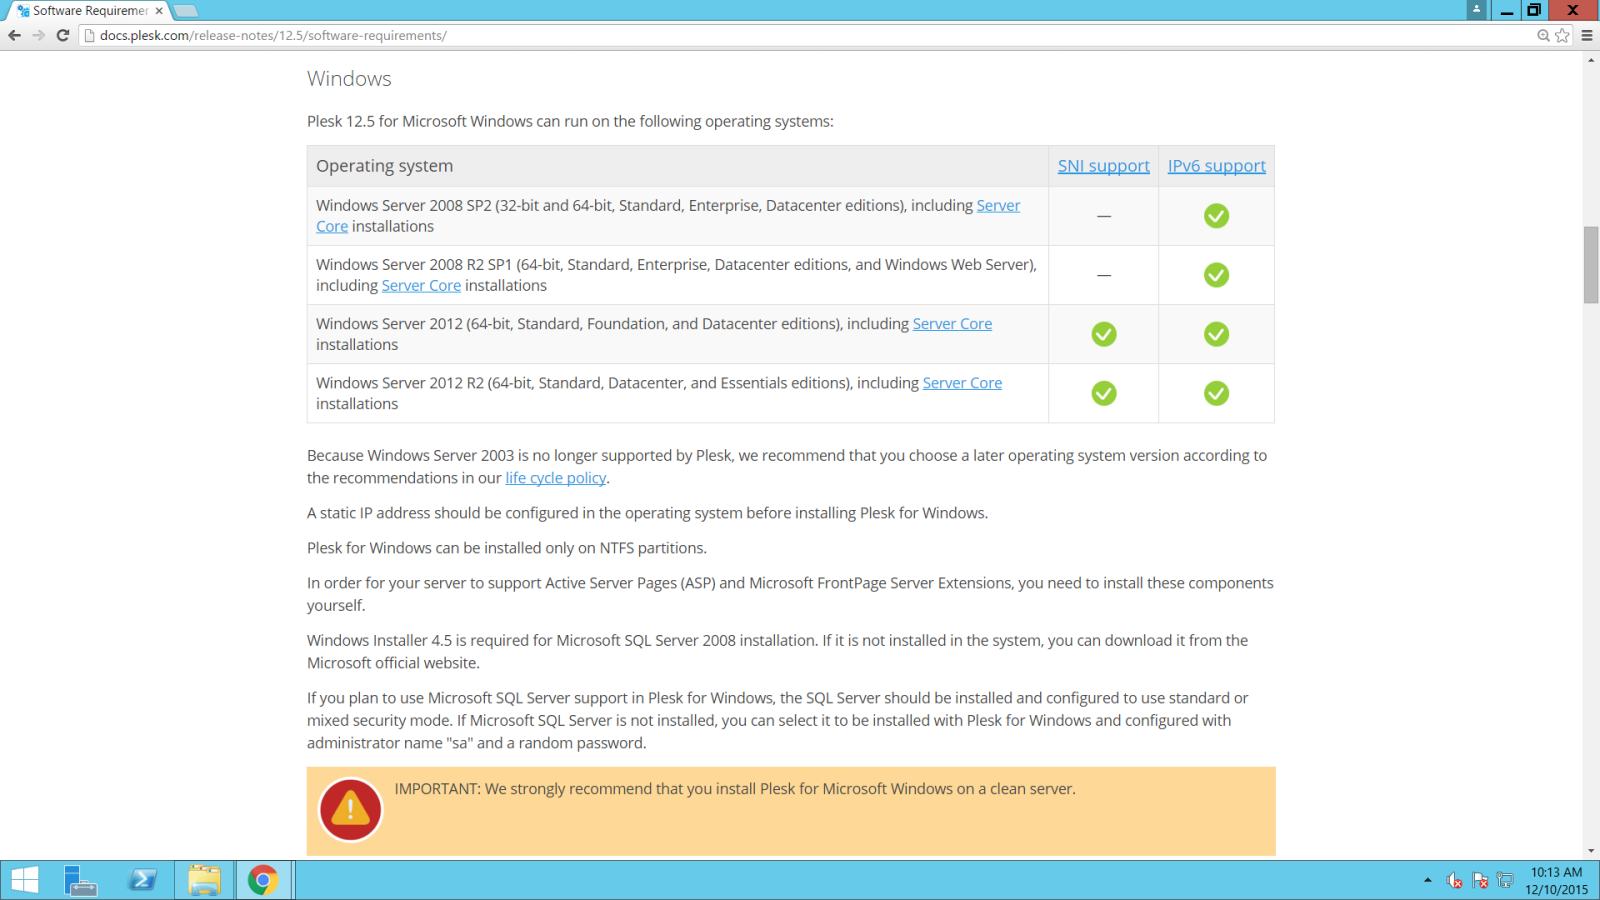Click SNI checkmark for Windows Server 2012 R2
The image size is (1600, 900).
pos(1104,393)
